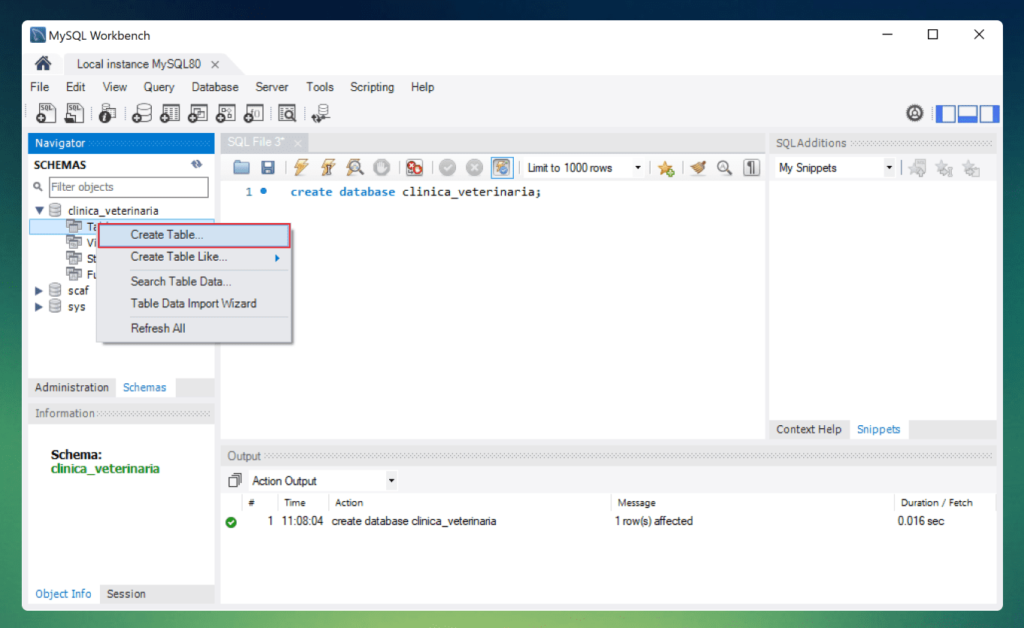Image resolution: width=1024 pixels, height=628 pixels.
Task: Open the Server menu
Action: (272, 87)
